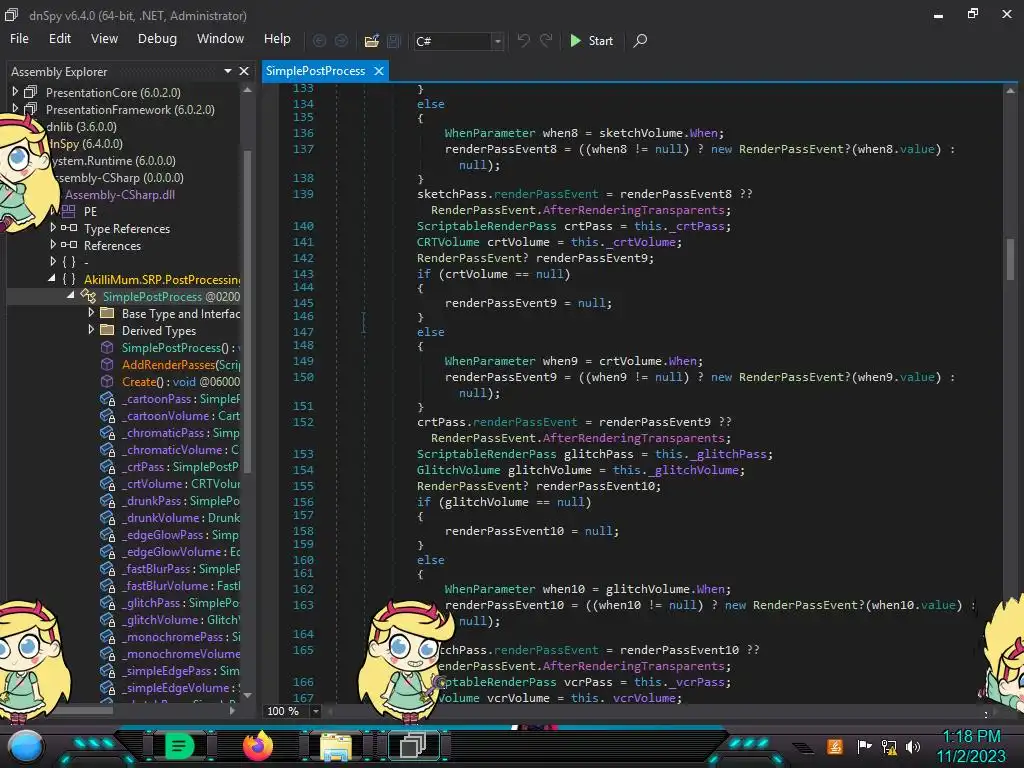Expand the PresentationCore (6.0.2.0) node

point(15,91)
